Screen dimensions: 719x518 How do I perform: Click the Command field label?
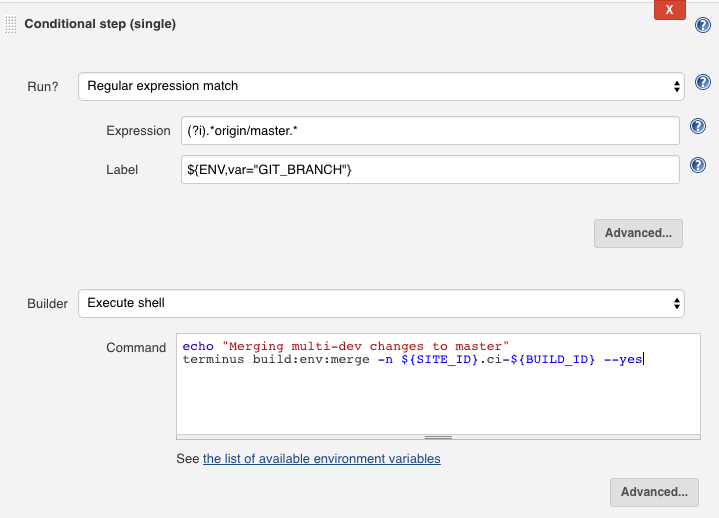[136, 348]
